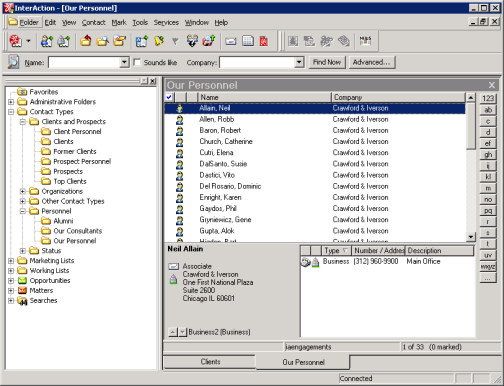Image resolution: width=504 pixels, height=386 pixels.
Task: Click the red globe InterAction toolbar icon
Action: coord(15,41)
